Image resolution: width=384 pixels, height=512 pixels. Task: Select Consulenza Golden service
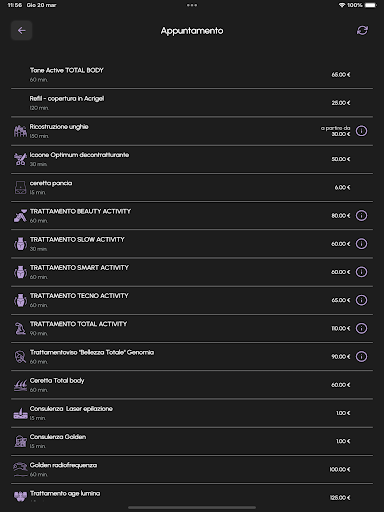(x=192, y=441)
